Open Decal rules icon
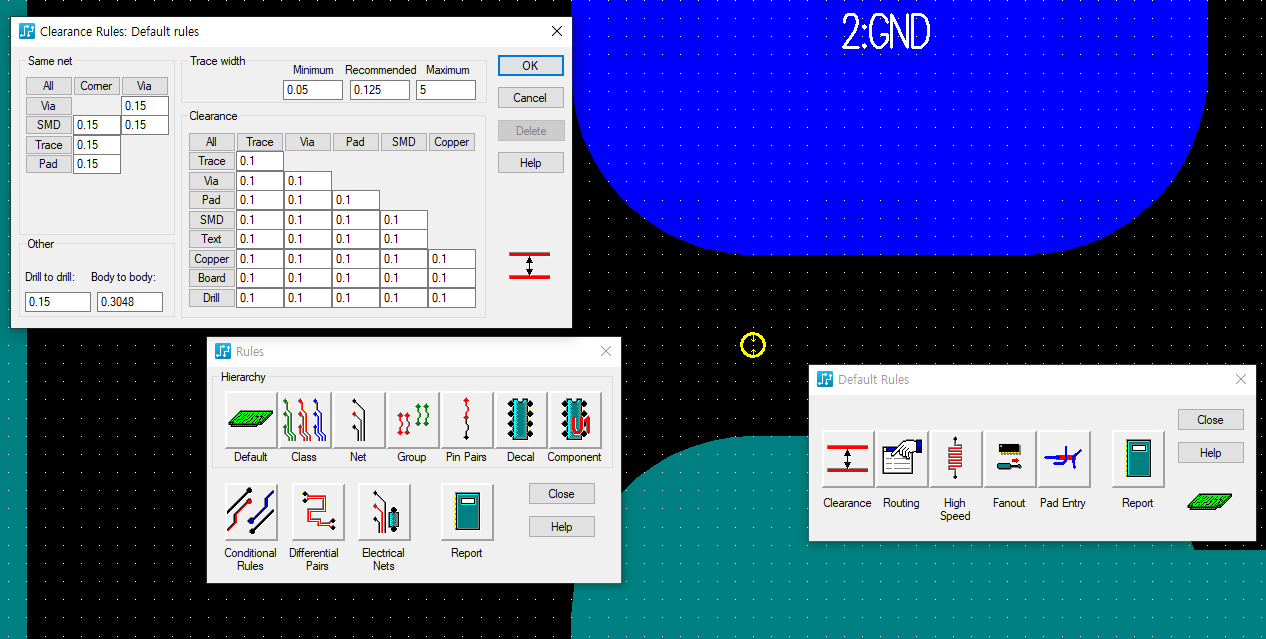1266x639 pixels. pos(520,421)
